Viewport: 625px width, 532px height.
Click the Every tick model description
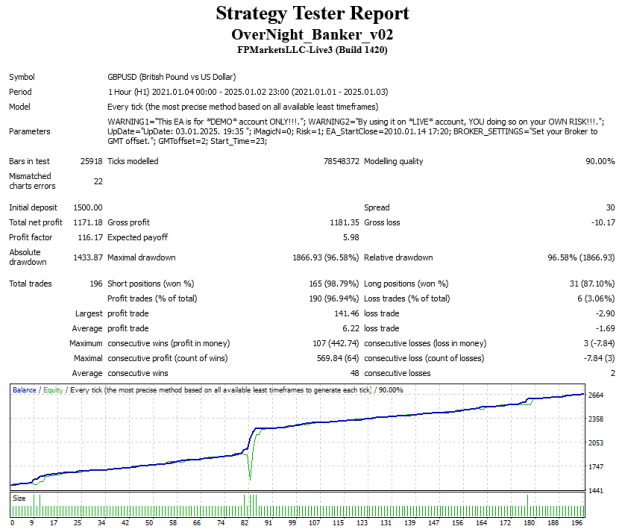tap(243, 107)
